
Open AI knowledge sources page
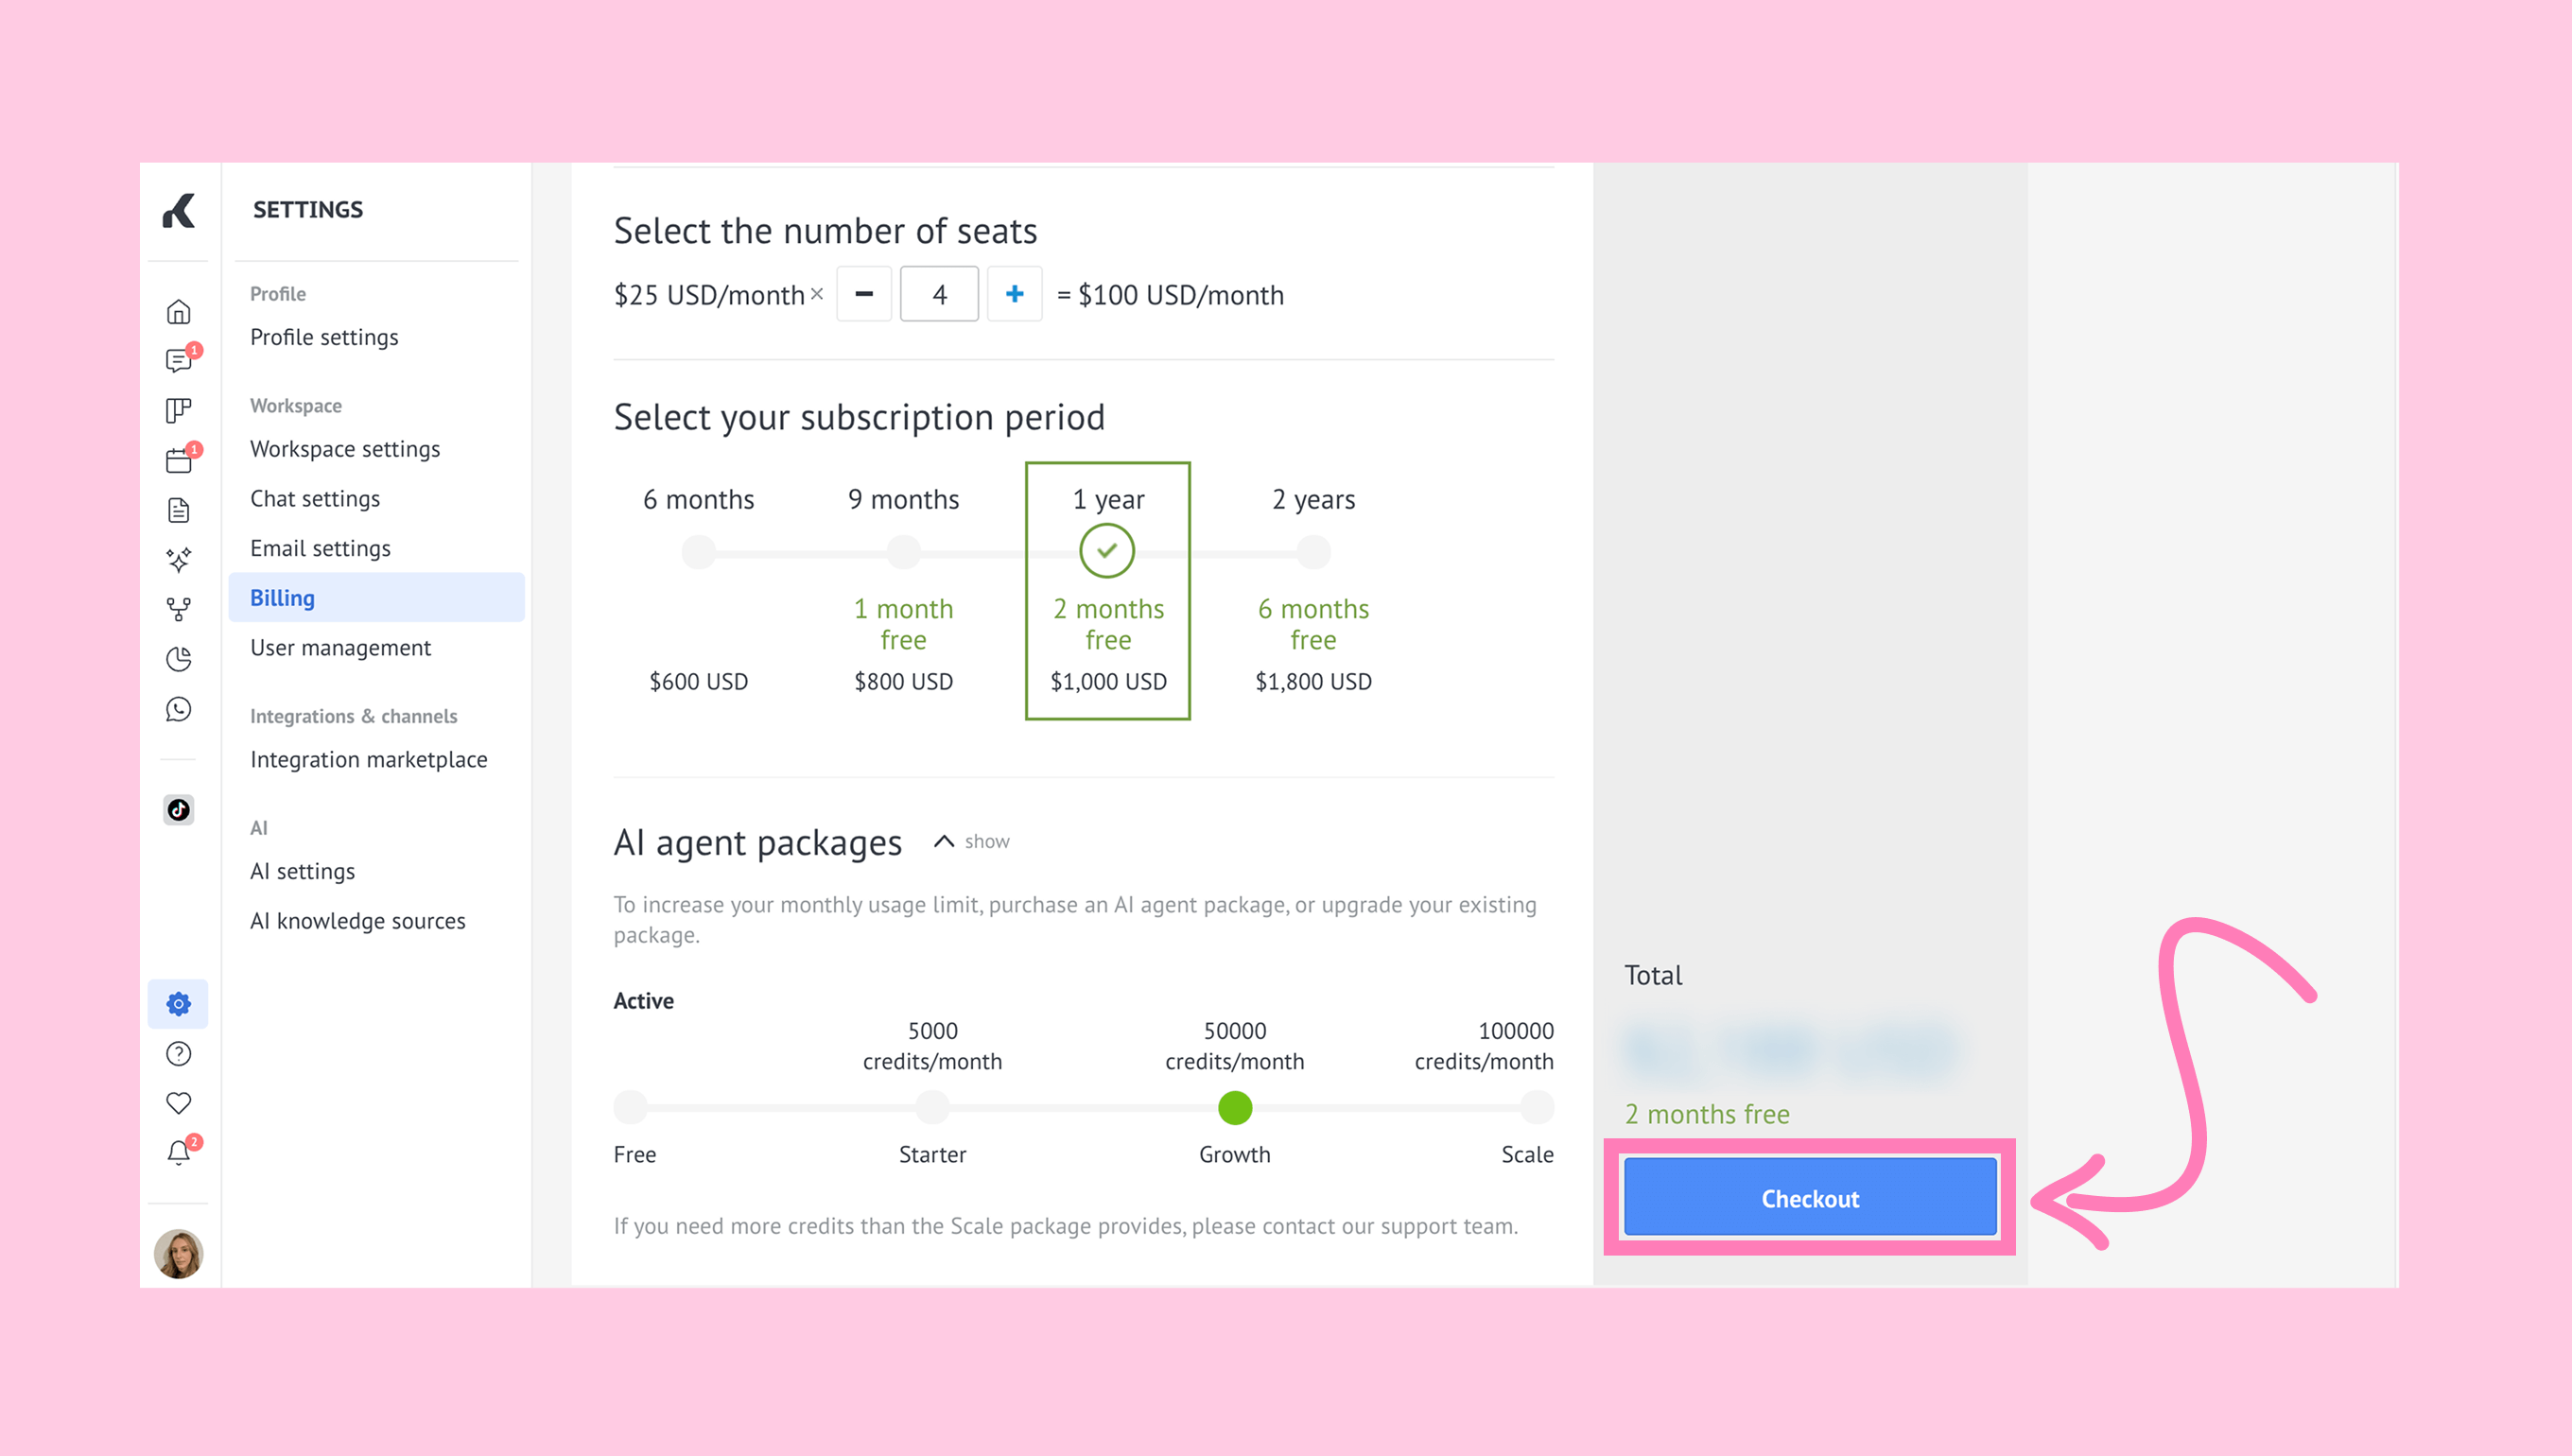point(357,920)
